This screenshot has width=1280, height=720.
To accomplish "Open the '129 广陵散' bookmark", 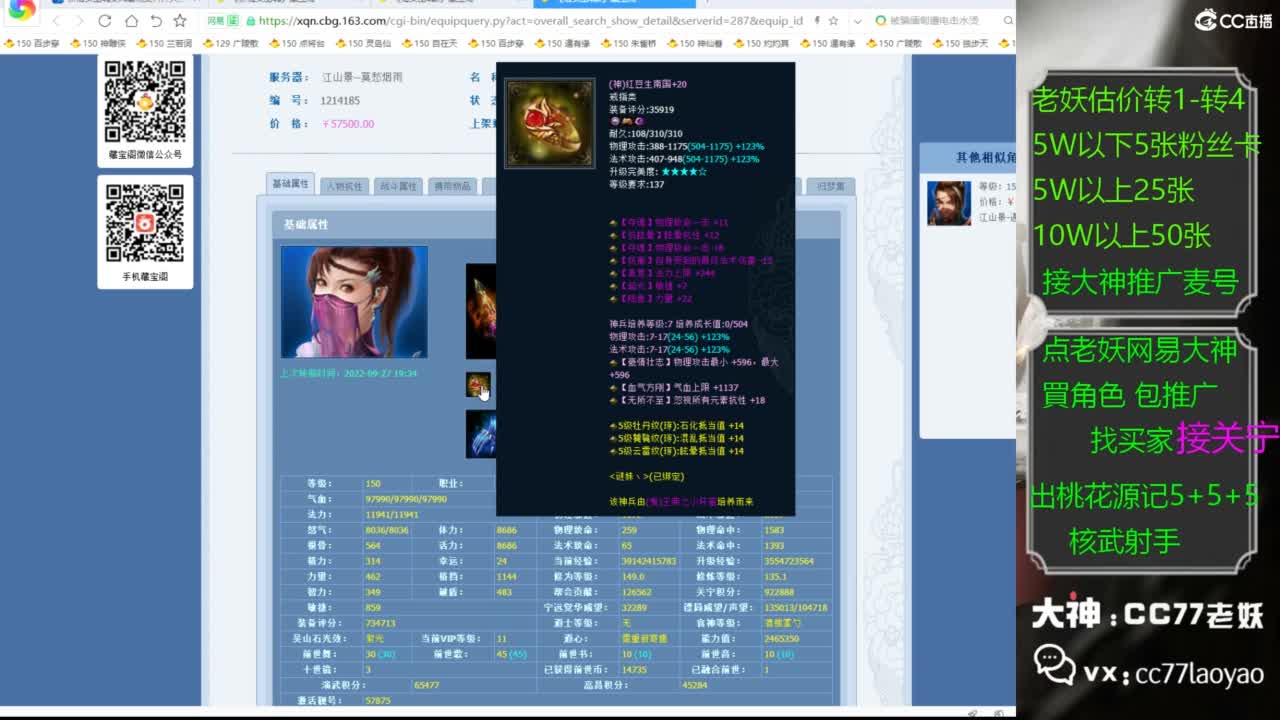I will 230,43.
